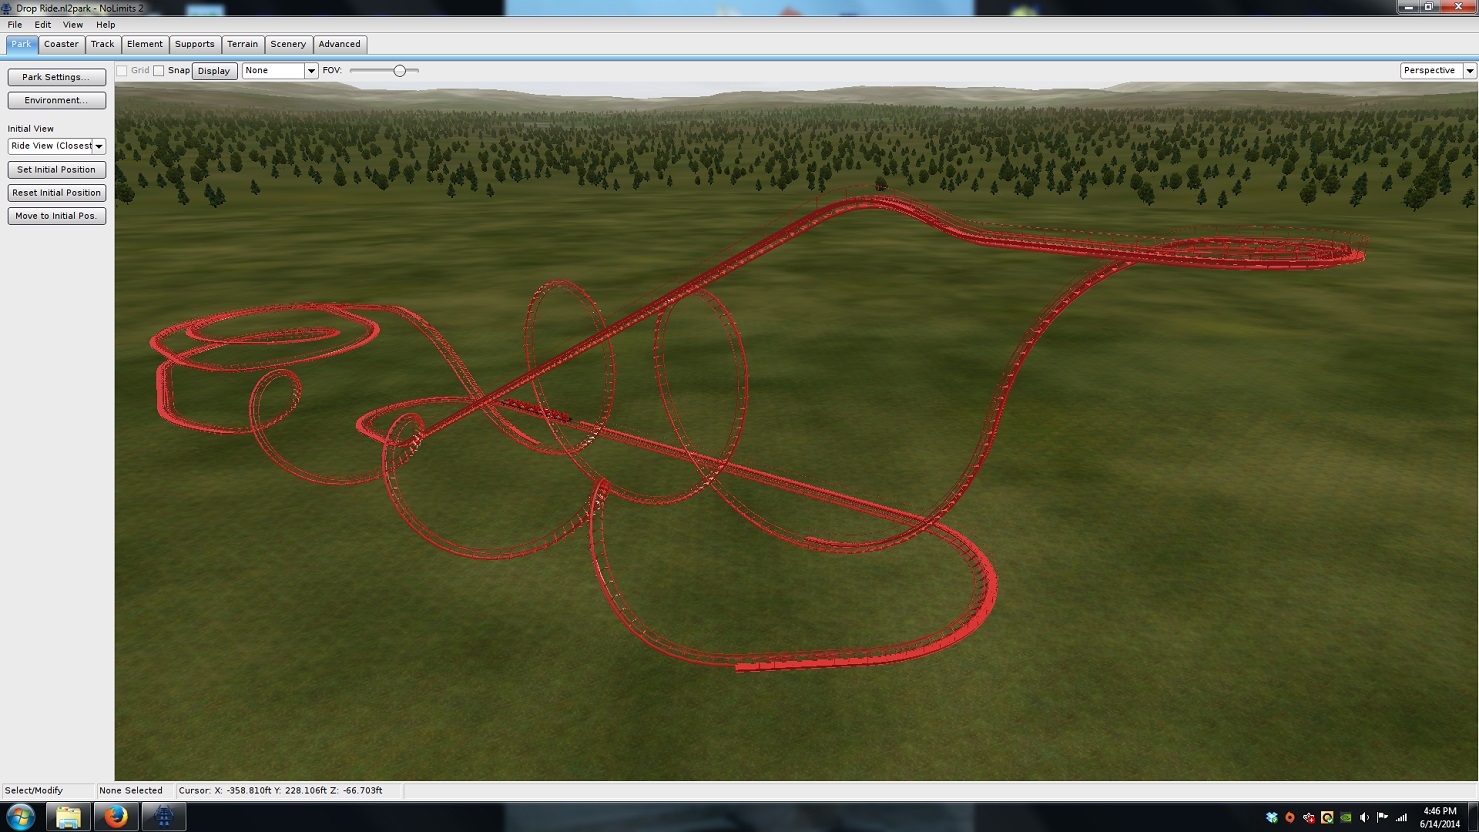The width and height of the screenshot is (1479, 832).
Task: Toggle the Grid checkbox
Action: click(122, 71)
